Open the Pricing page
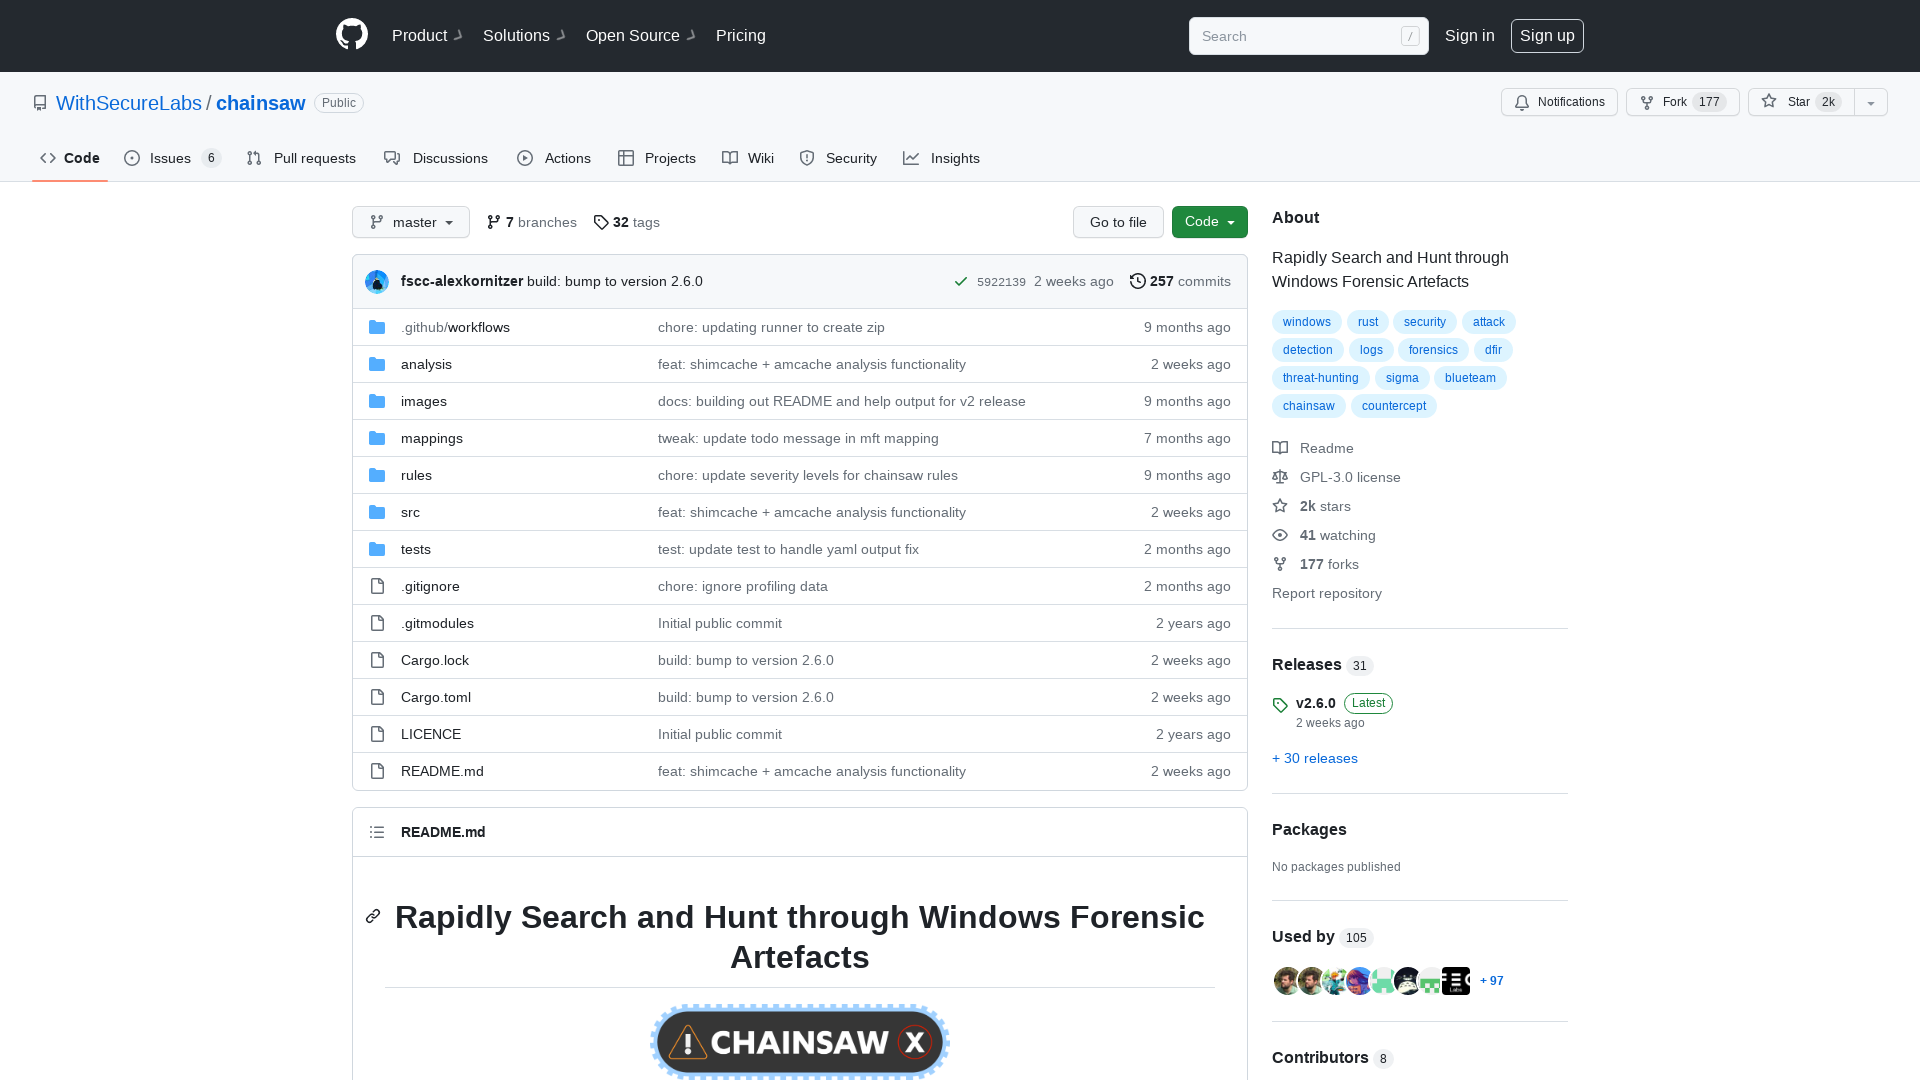Screen dimensions: 1920x1080 point(741,35)
